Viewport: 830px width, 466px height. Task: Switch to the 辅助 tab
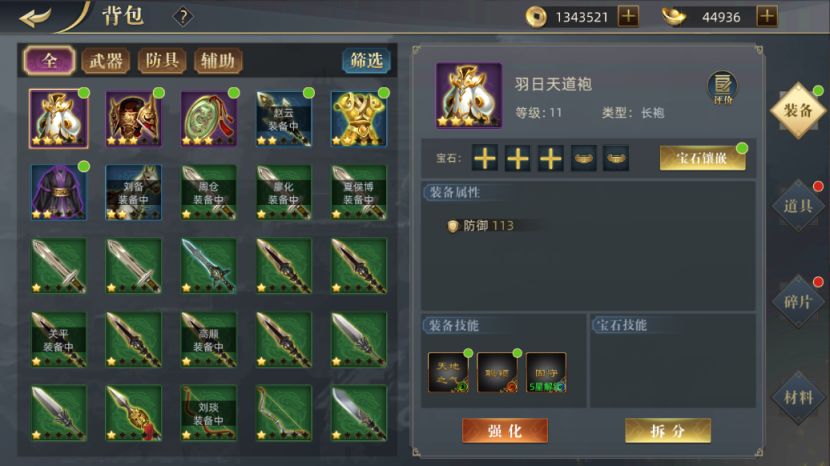point(218,61)
